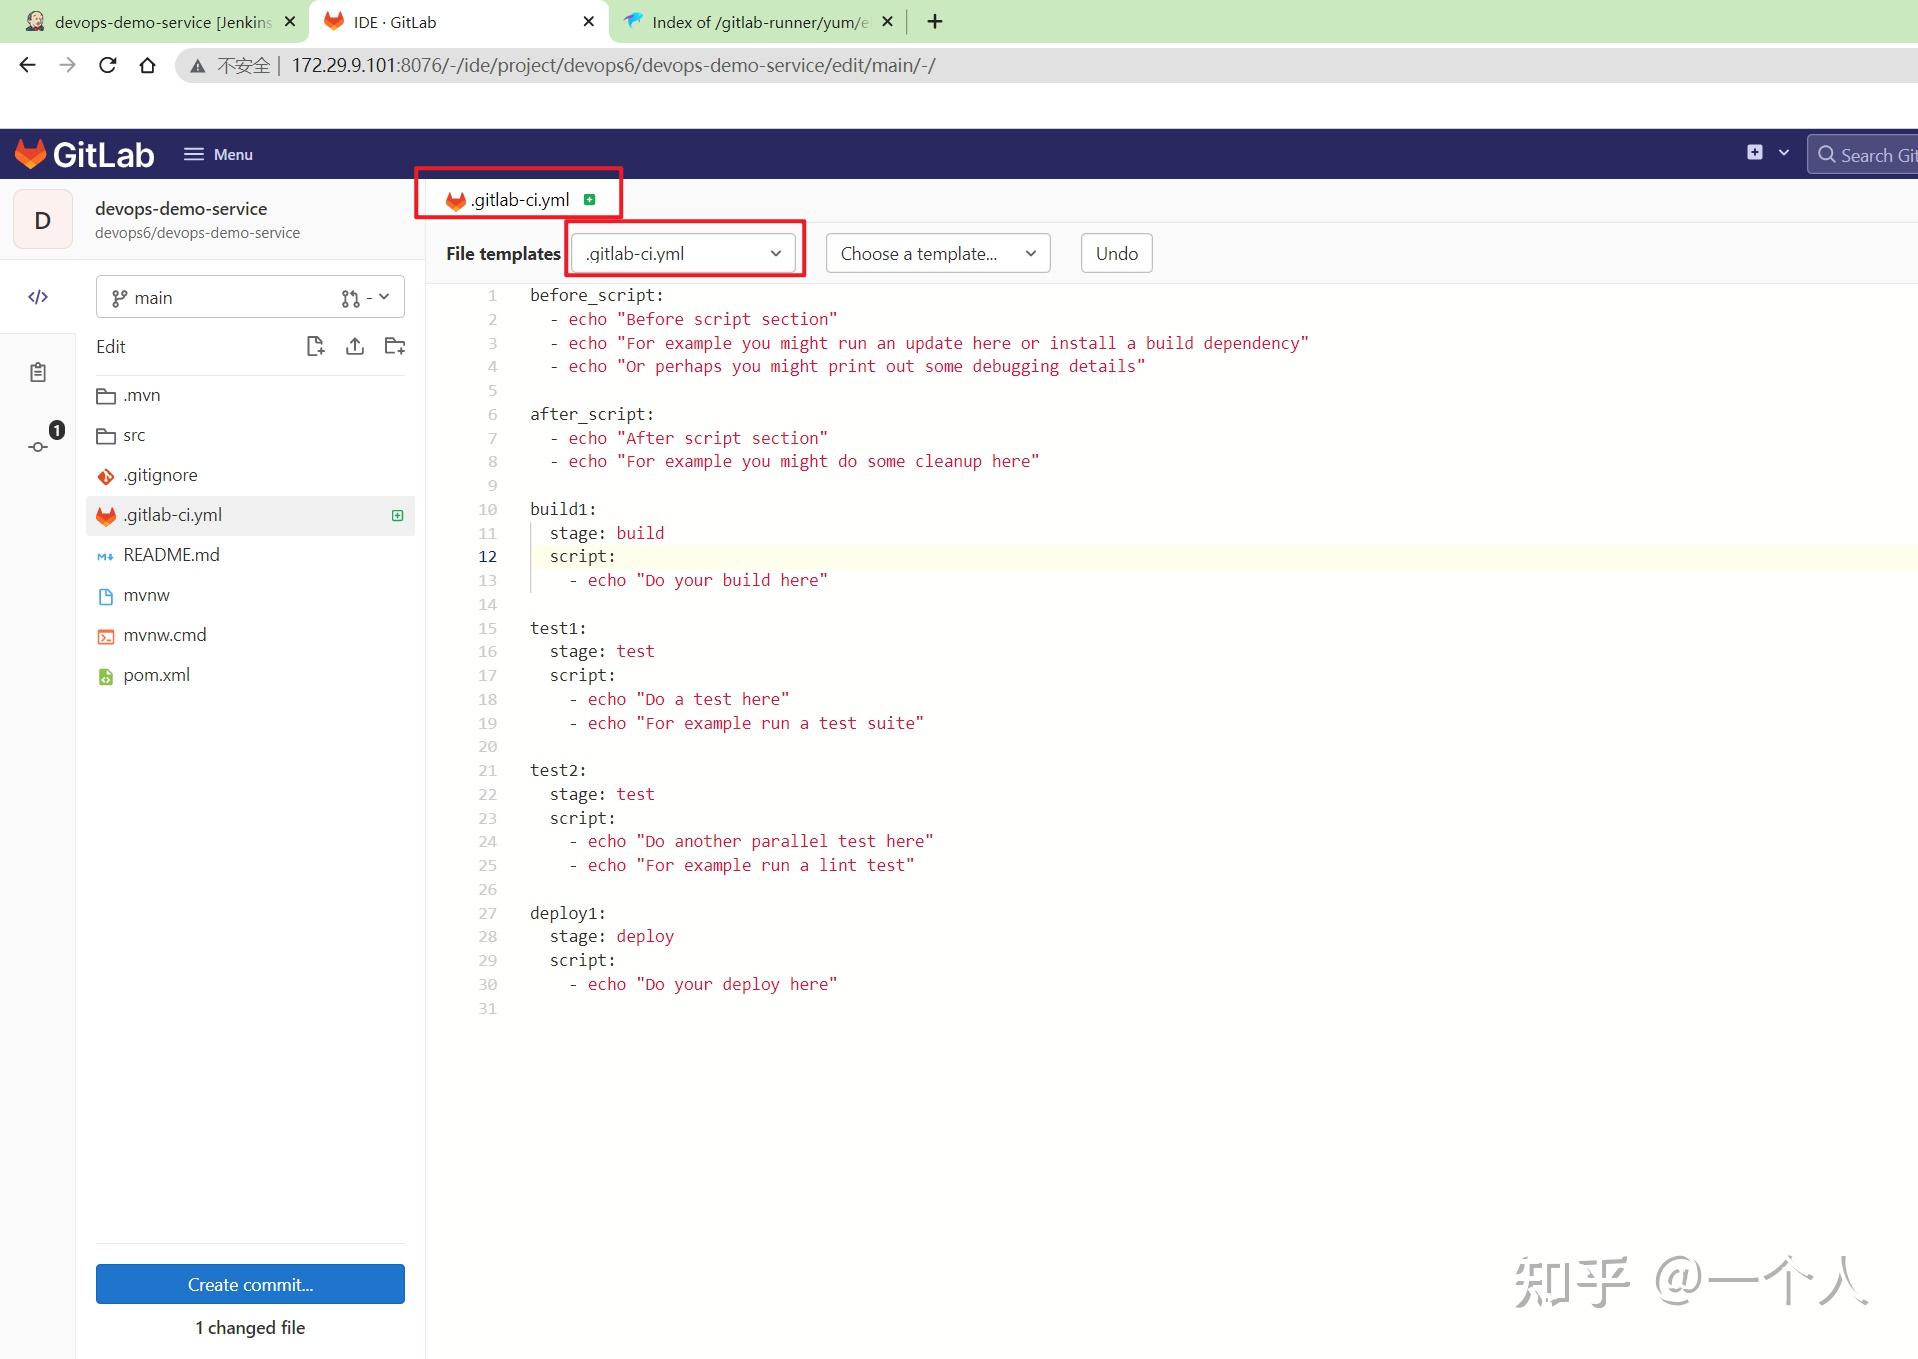The height and width of the screenshot is (1359, 1918).
Task: Click the Create commit button
Action: pos(249,1284)
